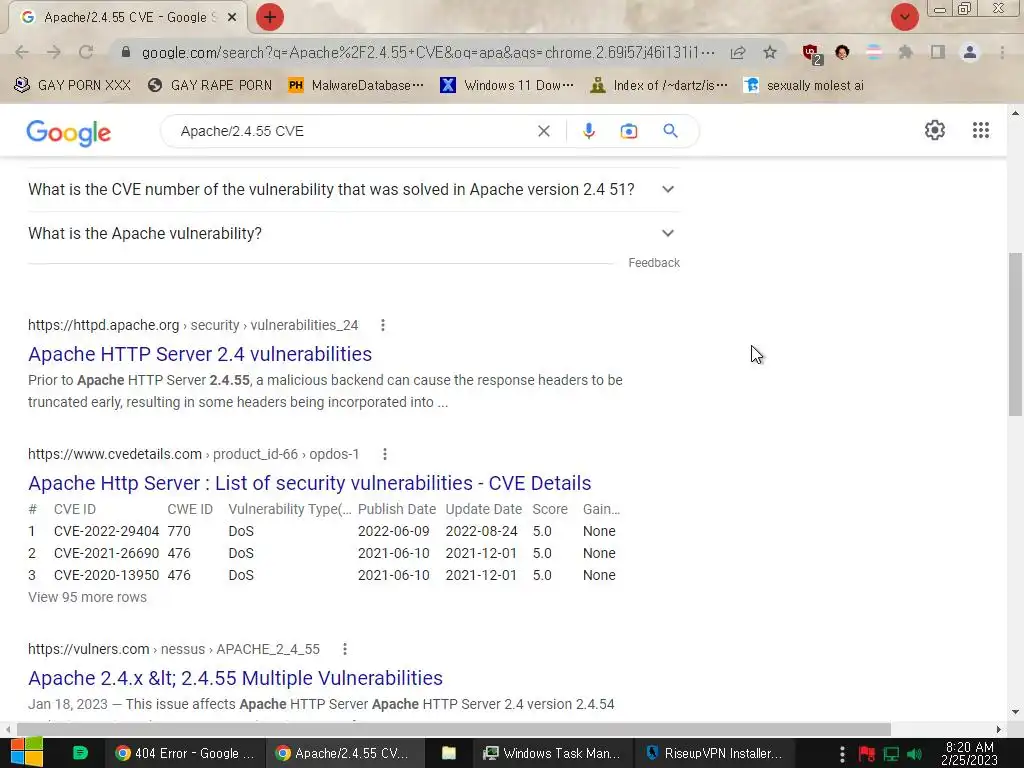
Task: Clear the search box with the X
Action: click(x=543, y=131)
